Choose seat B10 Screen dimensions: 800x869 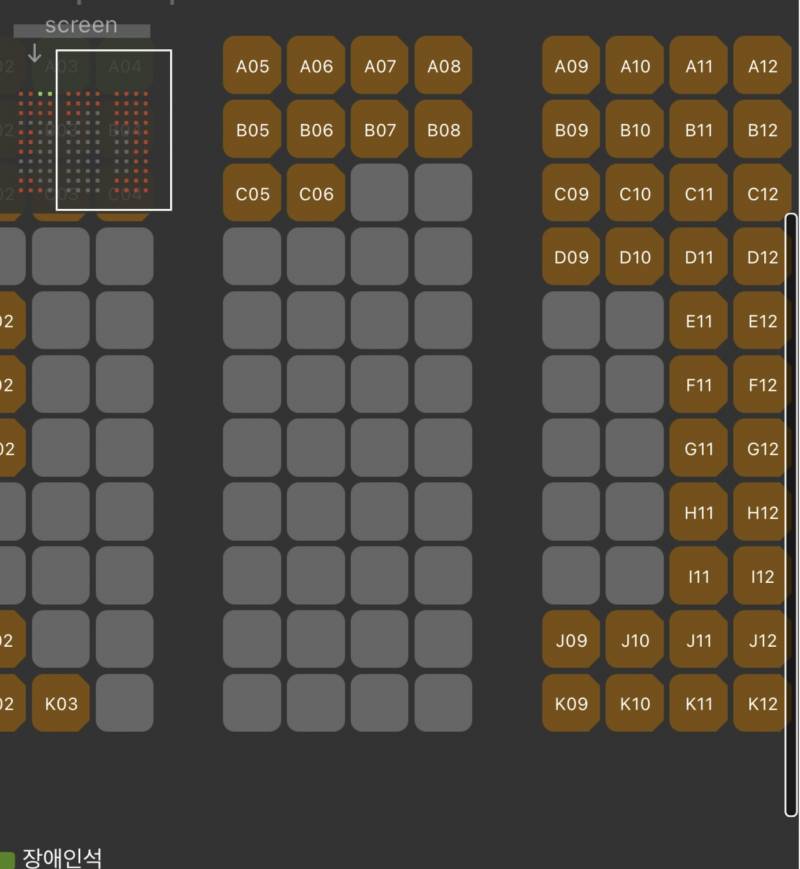tap(635, 130)
